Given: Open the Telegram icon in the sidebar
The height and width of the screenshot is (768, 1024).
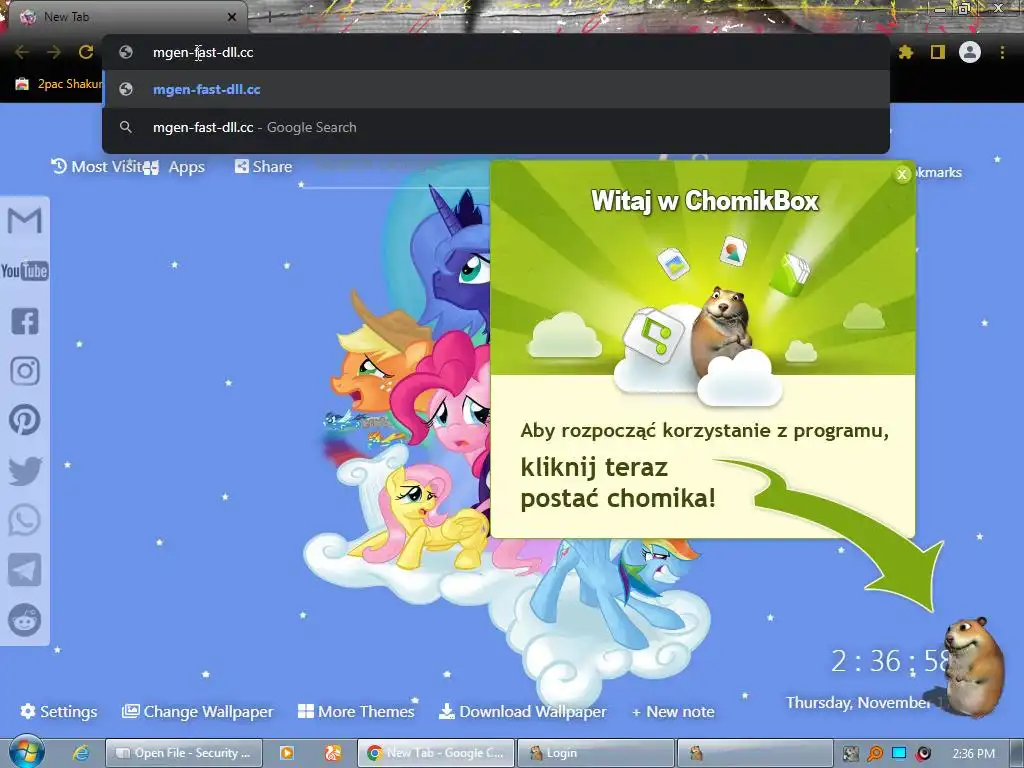Looking at the screenshot, I should (25, 570).
